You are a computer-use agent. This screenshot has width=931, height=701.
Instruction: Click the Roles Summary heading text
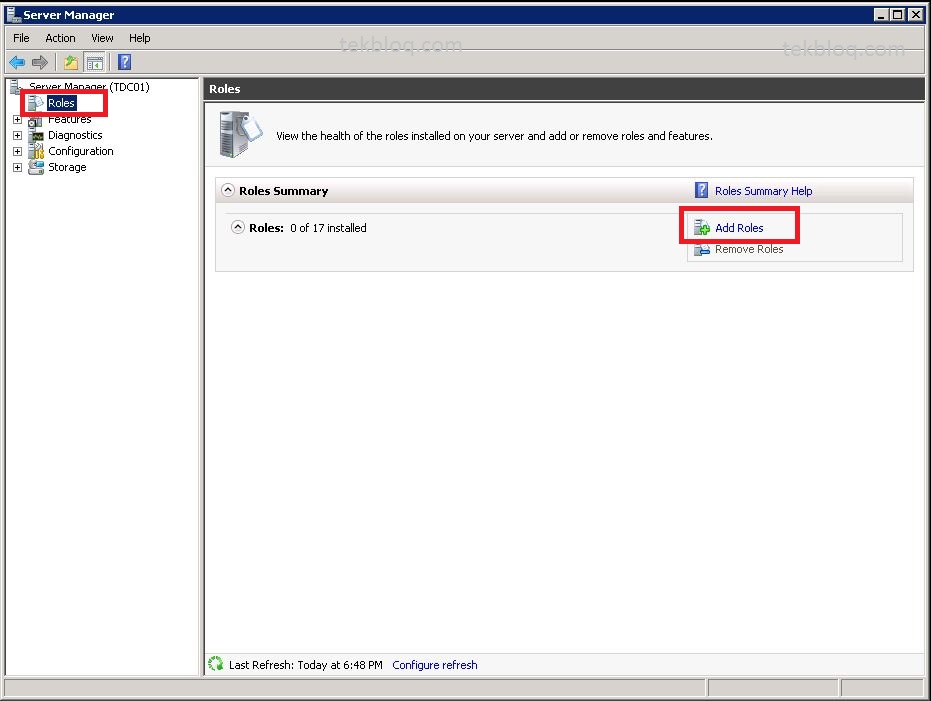click(x=283, y=191)
